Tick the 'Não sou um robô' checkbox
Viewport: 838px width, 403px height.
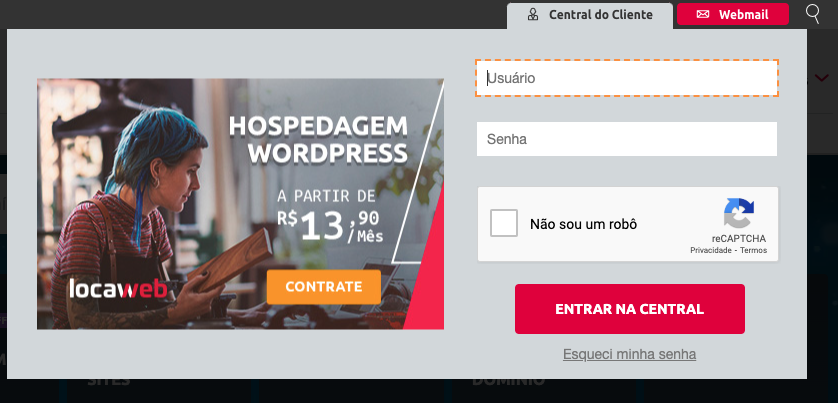pos(504,223)
